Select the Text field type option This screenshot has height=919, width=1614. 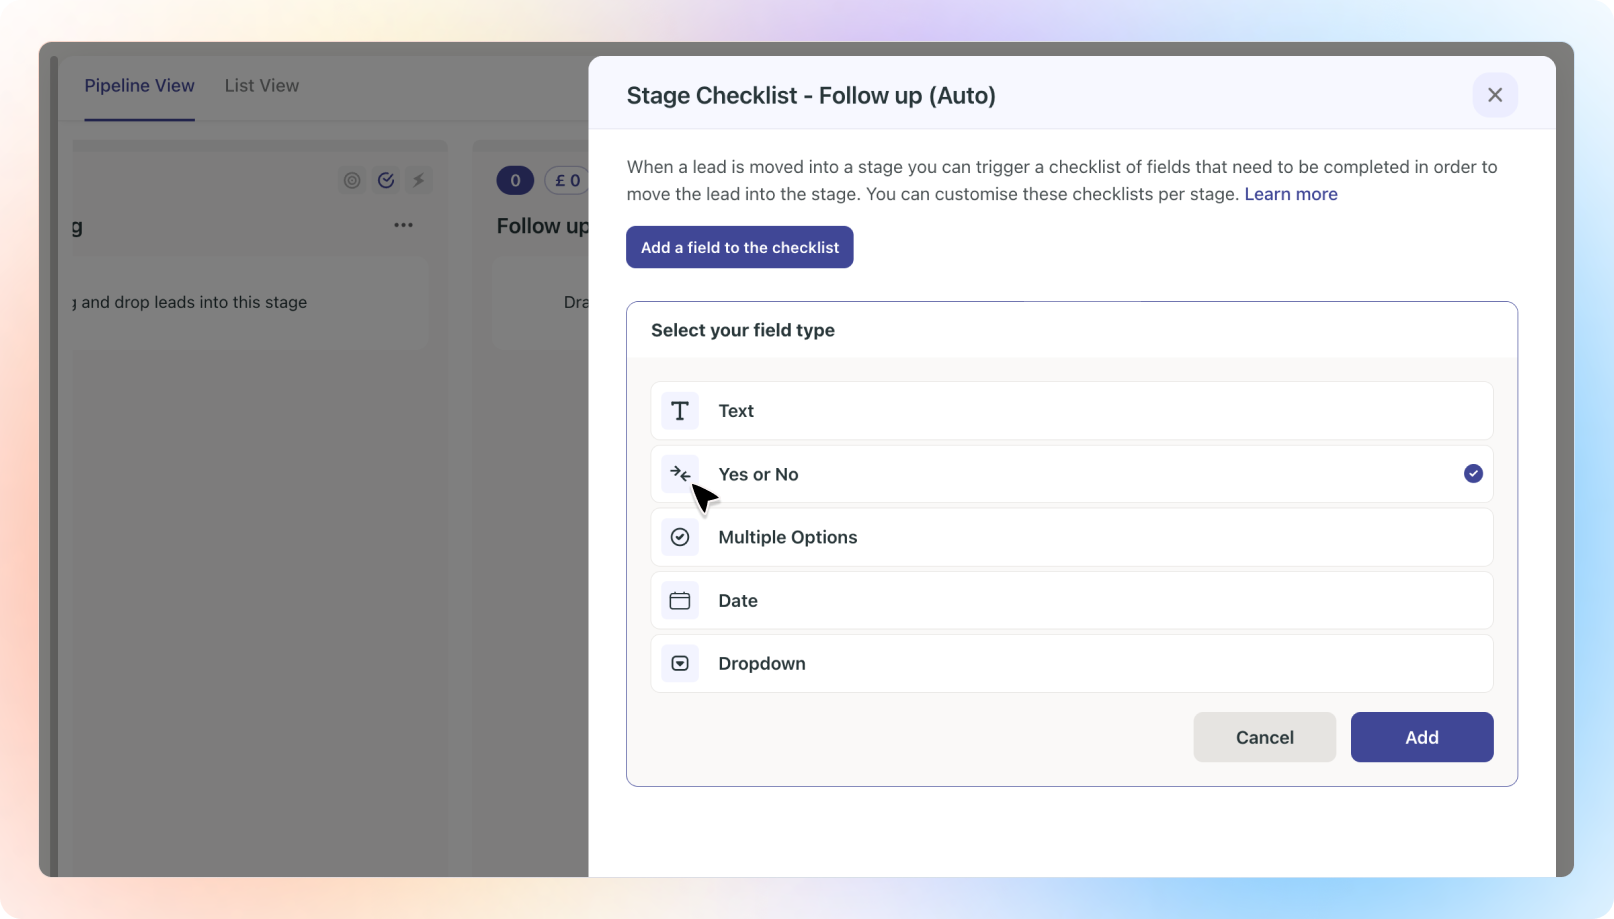coord(1070,411)
